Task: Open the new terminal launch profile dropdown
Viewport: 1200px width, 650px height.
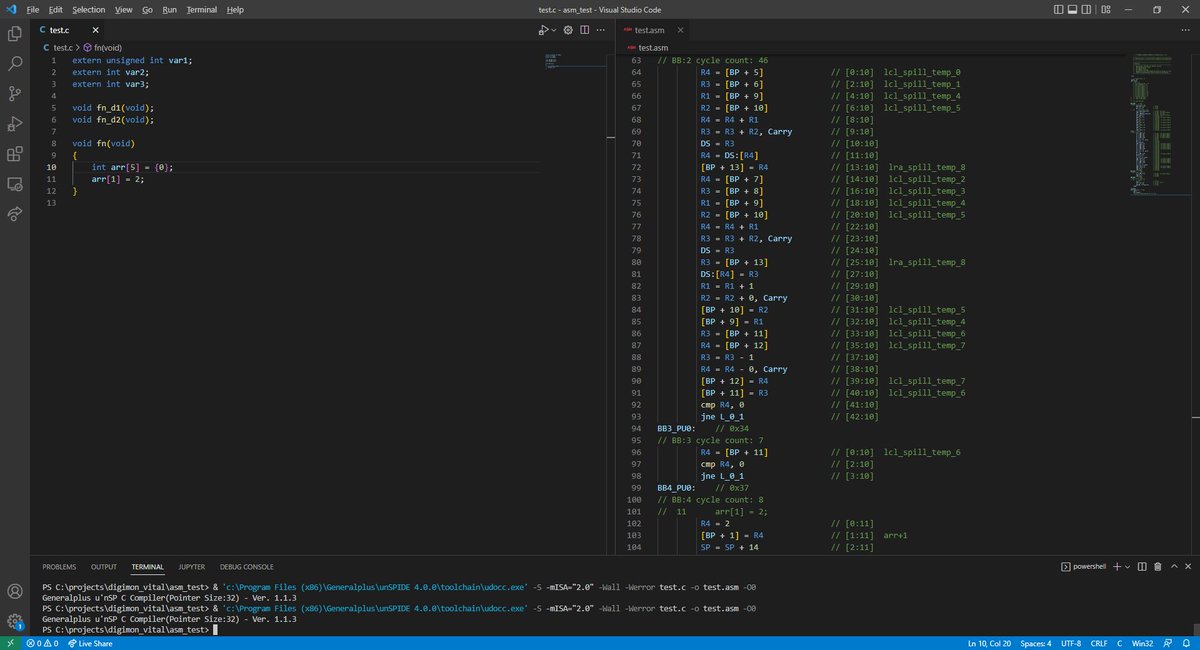Action: pyautogui.click(x=1128, y=567)
